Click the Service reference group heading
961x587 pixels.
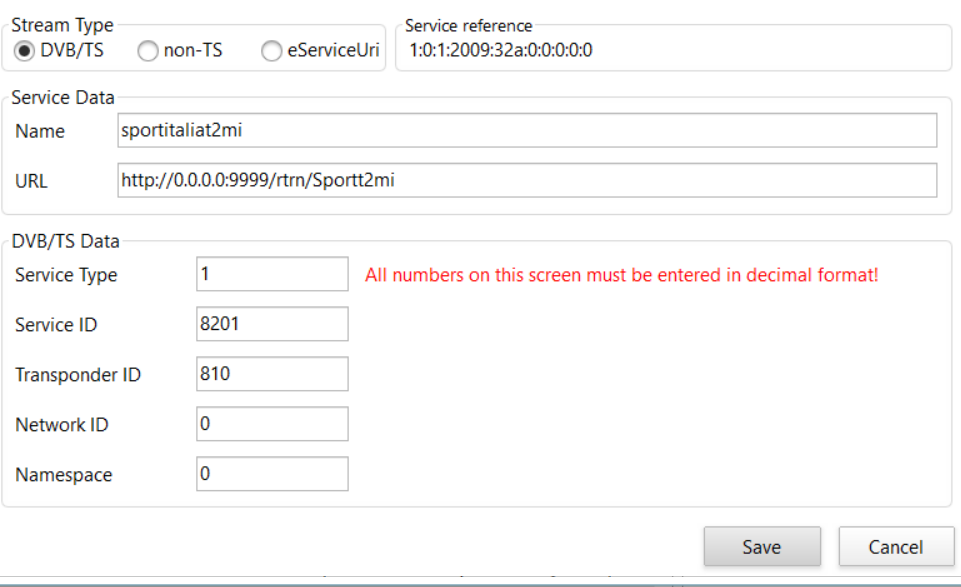[x=468, y=26]
